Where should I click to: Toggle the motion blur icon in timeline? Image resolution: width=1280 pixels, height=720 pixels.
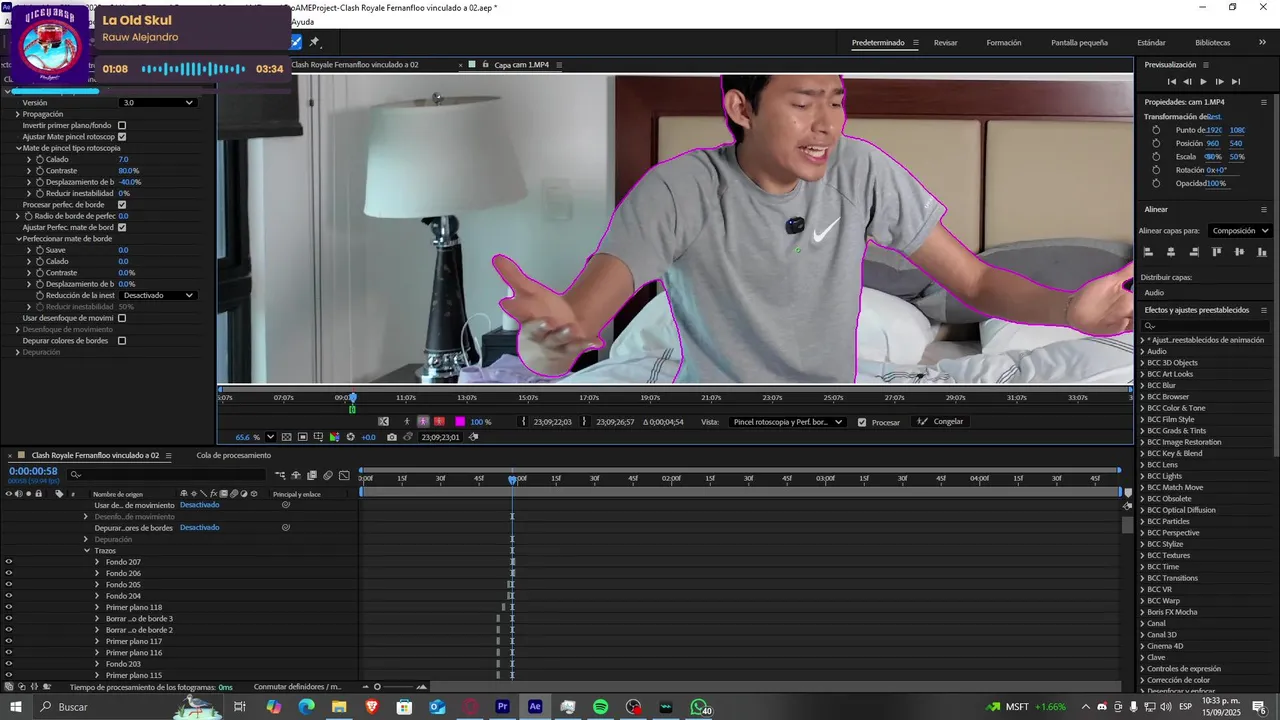[x=328, y=475]
